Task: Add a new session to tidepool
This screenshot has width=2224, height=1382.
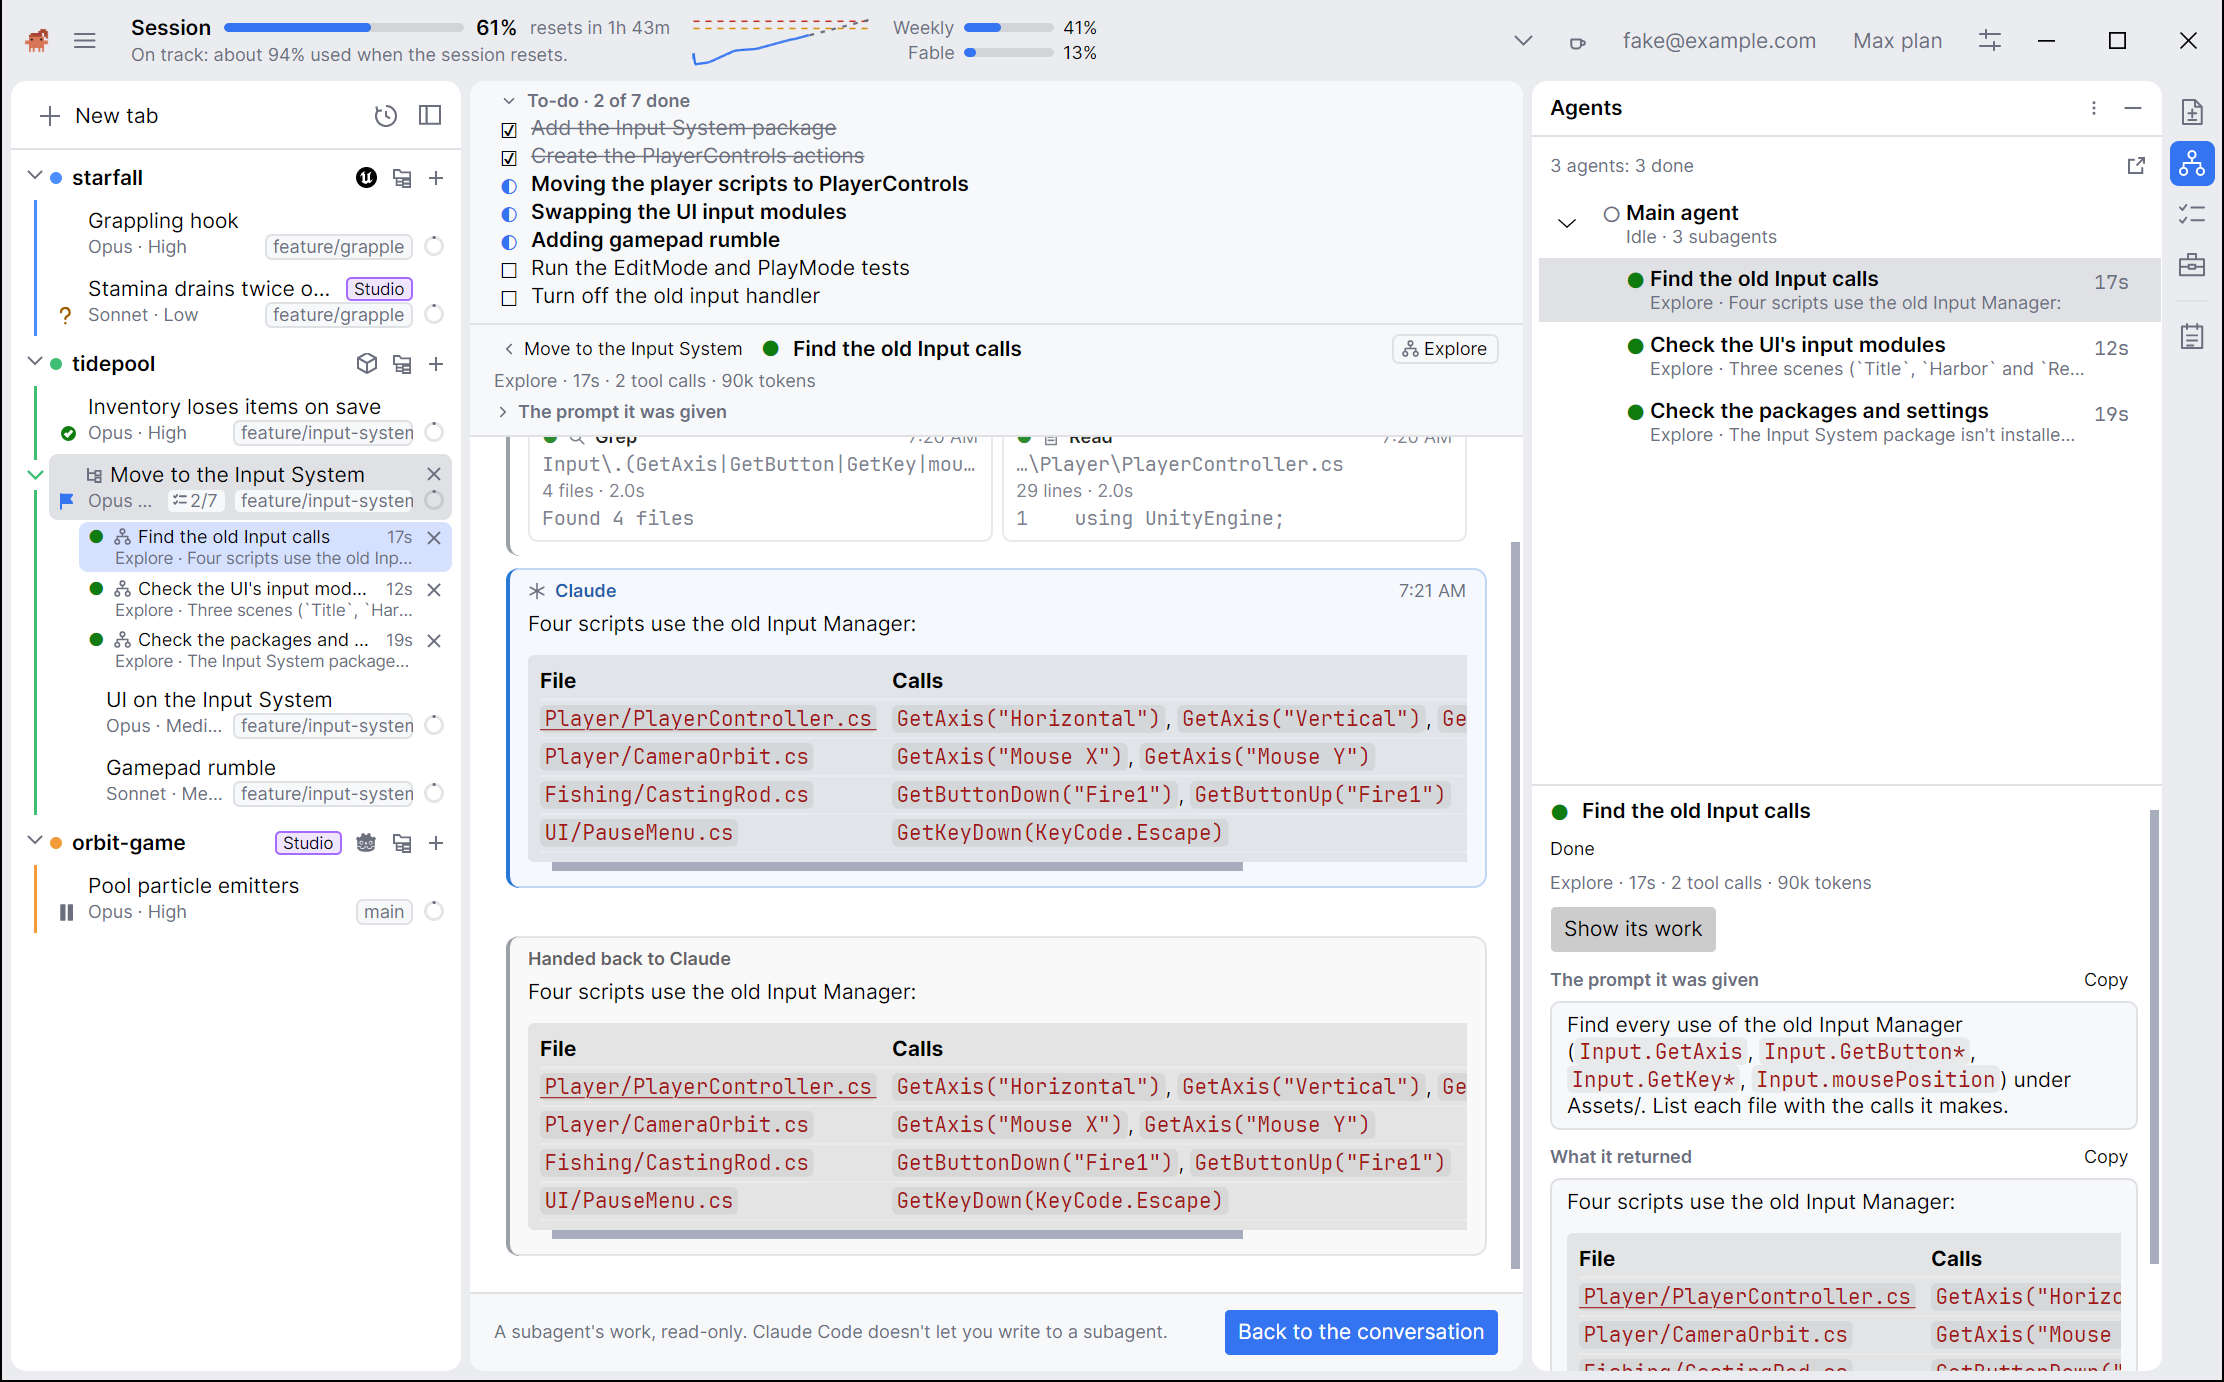Action: [x=436, y=364]
